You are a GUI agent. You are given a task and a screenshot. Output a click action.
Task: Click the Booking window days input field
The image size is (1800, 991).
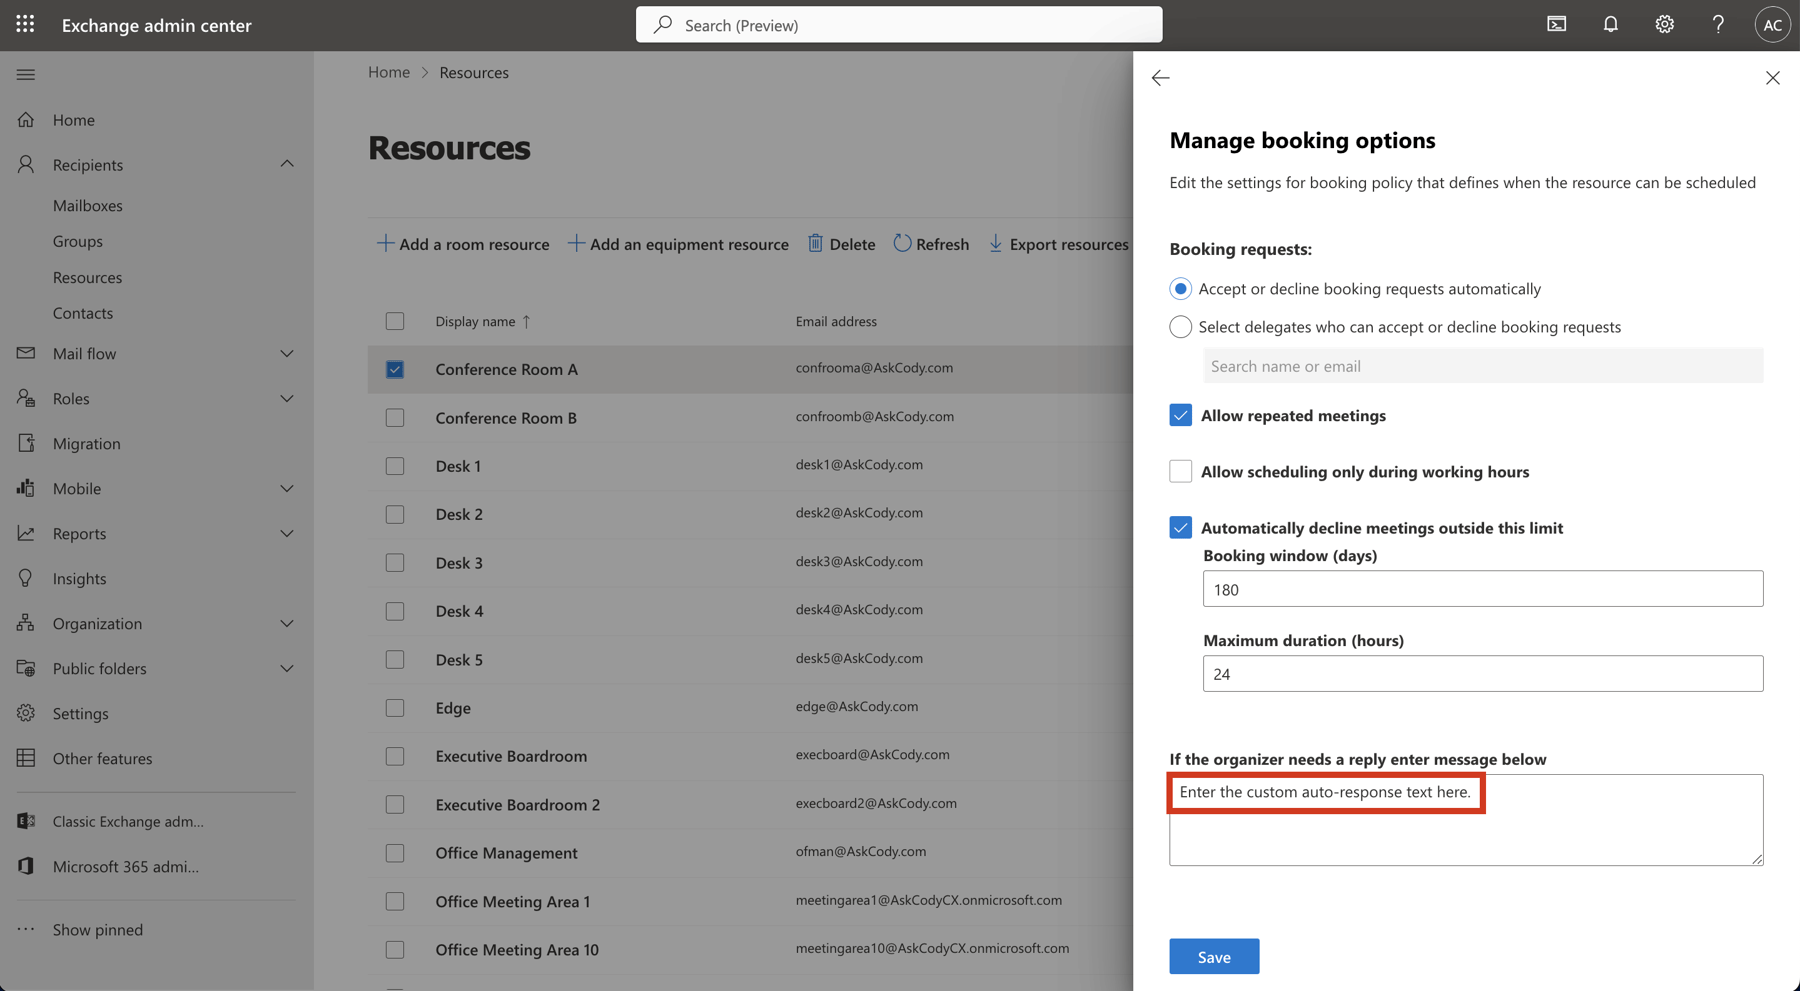[x=1482, y=589]
